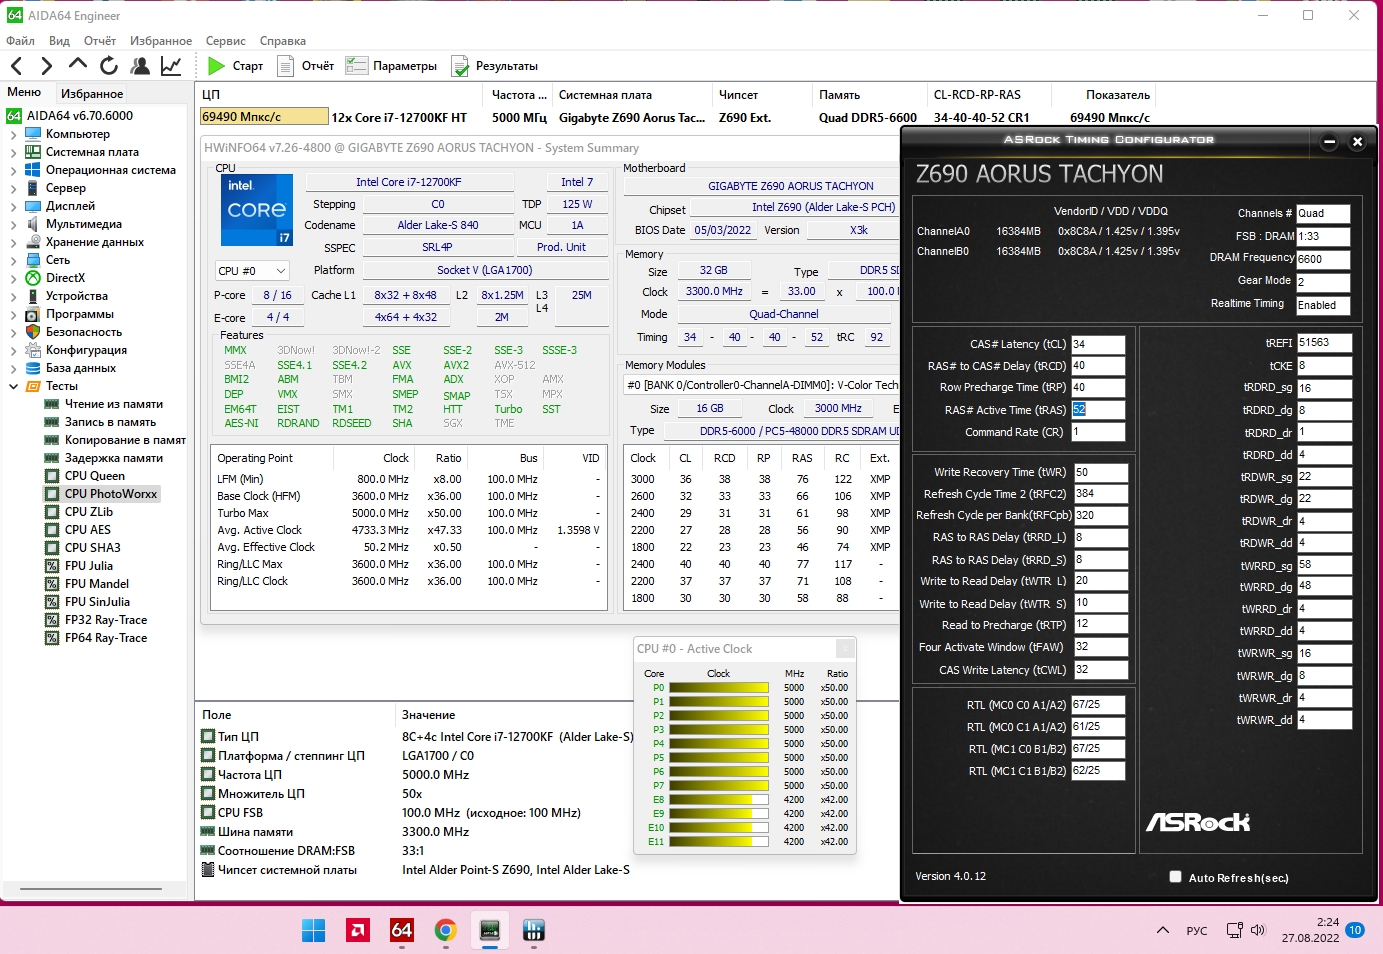Switch to AIDA64 via its taskbar icon
This screenshot has height=954, width=1383.
[401, 930]
